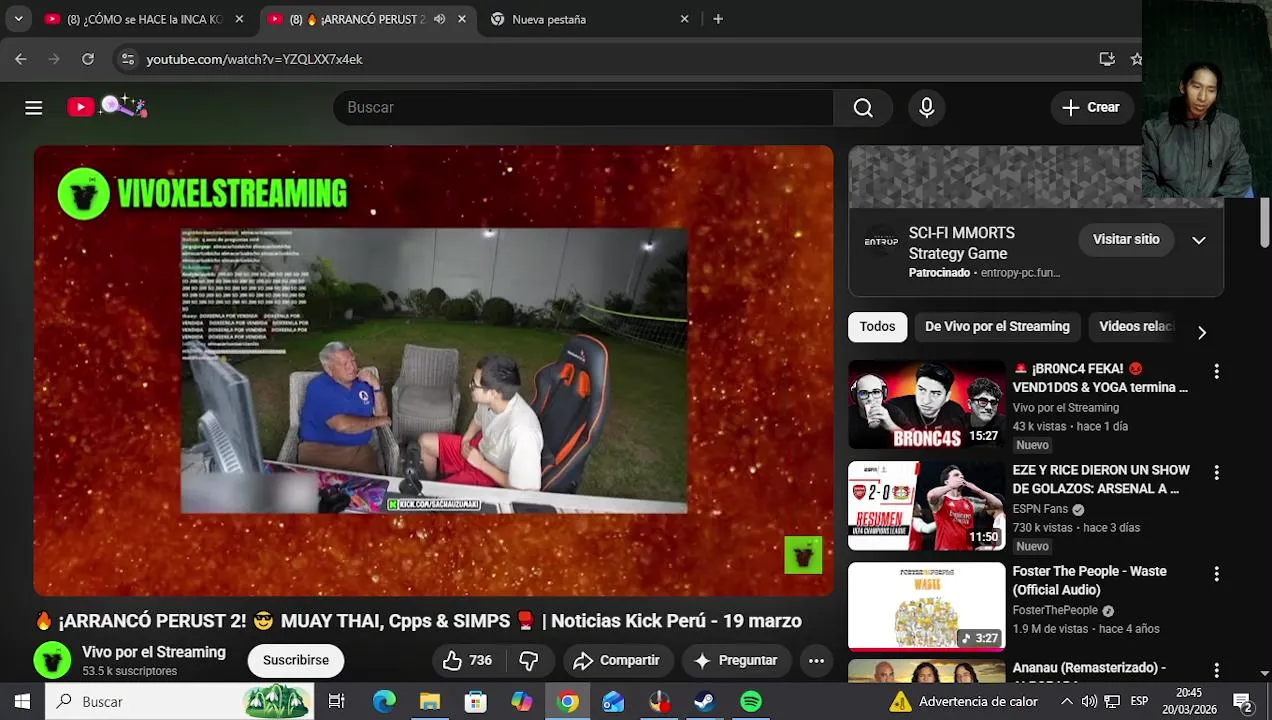Open the Advertencia de calor weather widget
1272x720 pixels.
(x=964, y=701)
